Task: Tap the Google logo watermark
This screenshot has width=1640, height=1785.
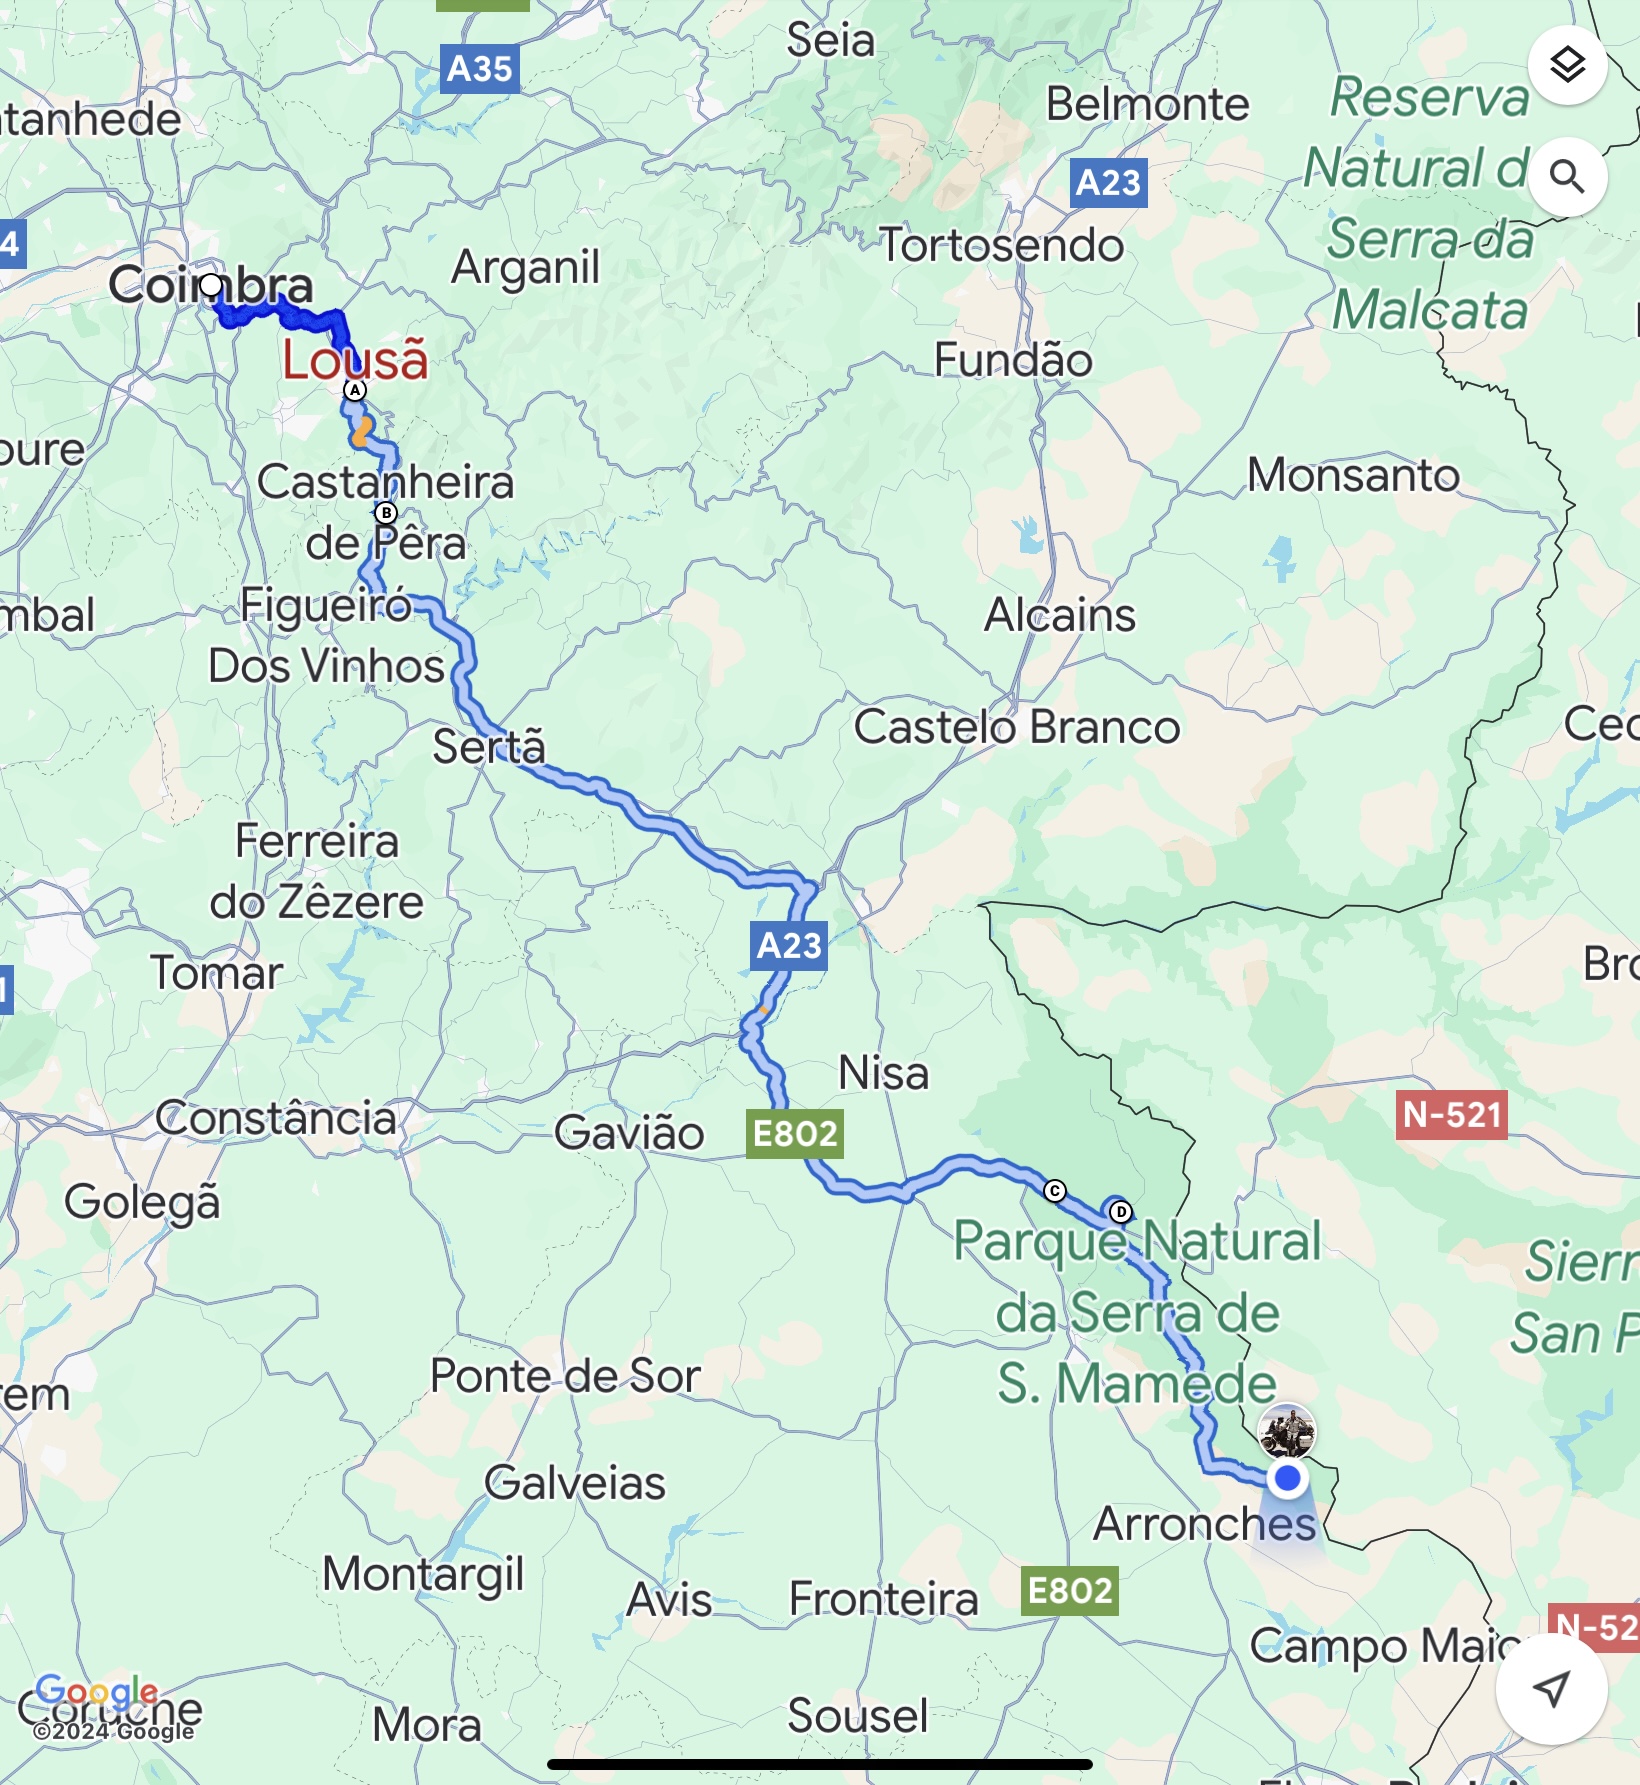Action: (97, 1692)
